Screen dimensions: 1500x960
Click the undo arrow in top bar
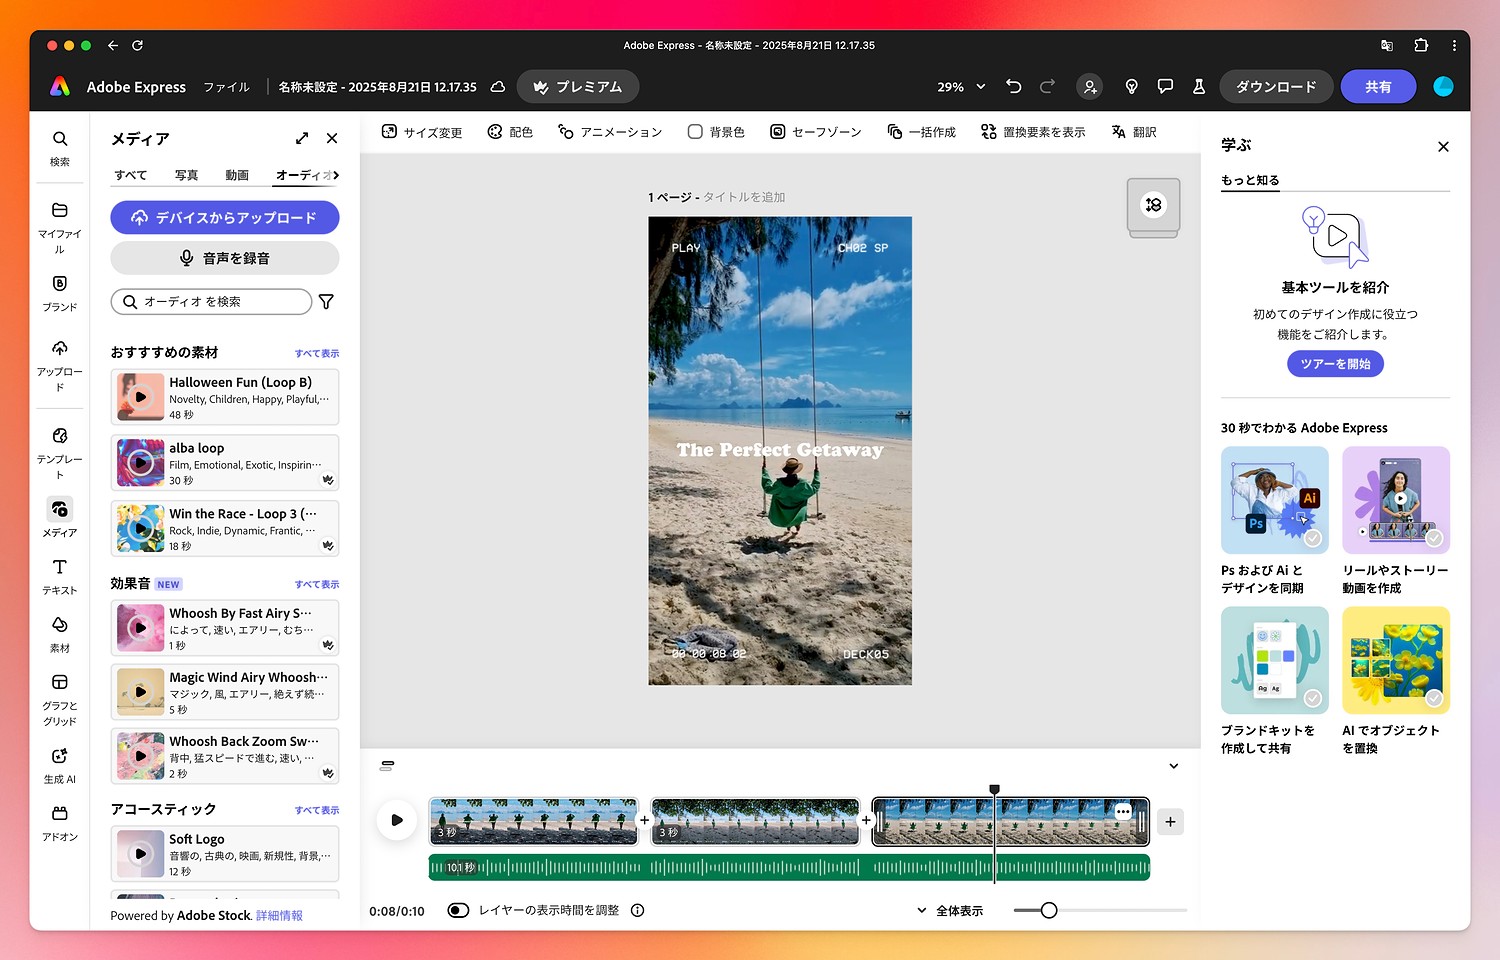[x=1013, y=87]
